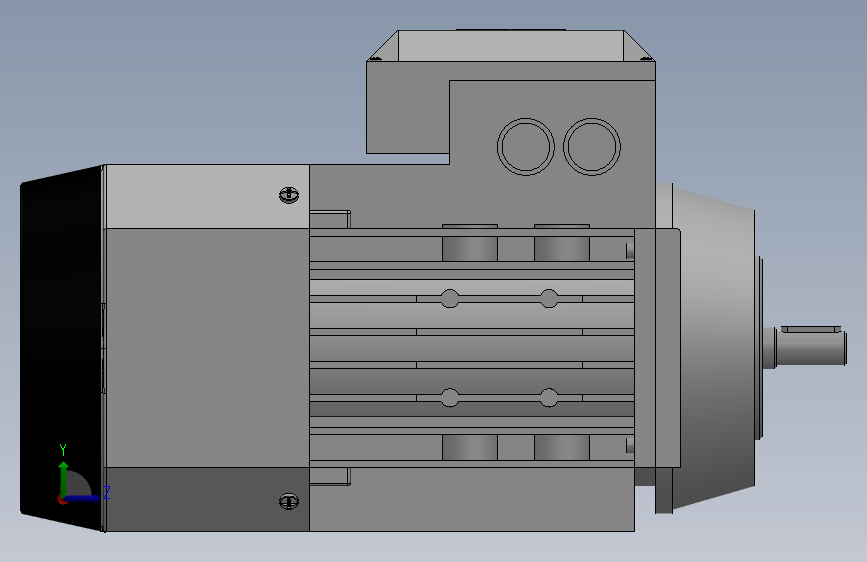Screen dimensions: 867x562
Task: Select the open top lid of the terminal box
Action: pos(511,45)
